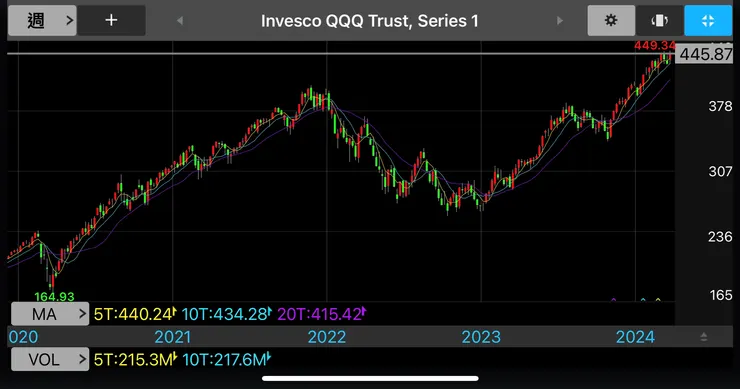The image size is (740, 389).
Task: Tap the 2022 year label on timeline
Action: (x=327, y=337)
